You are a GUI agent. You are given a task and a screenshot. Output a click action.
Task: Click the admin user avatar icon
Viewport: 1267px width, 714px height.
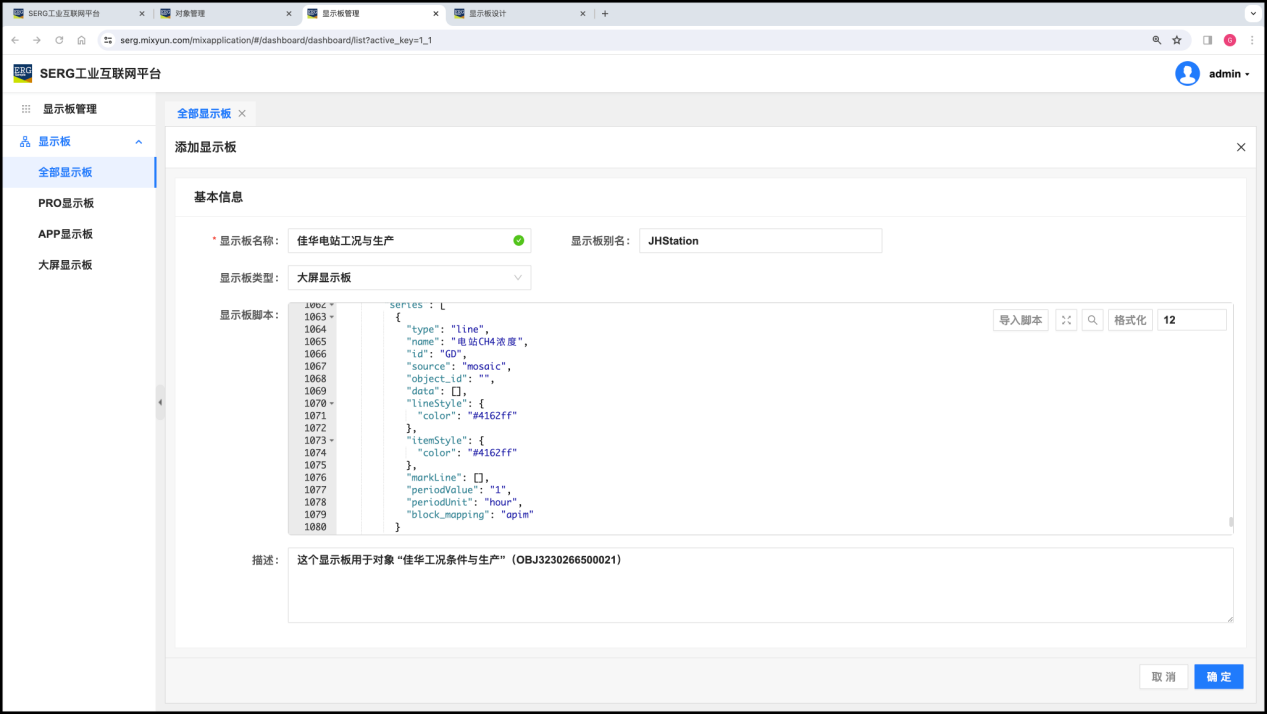pyautogui.click(x=1187, y=74)
